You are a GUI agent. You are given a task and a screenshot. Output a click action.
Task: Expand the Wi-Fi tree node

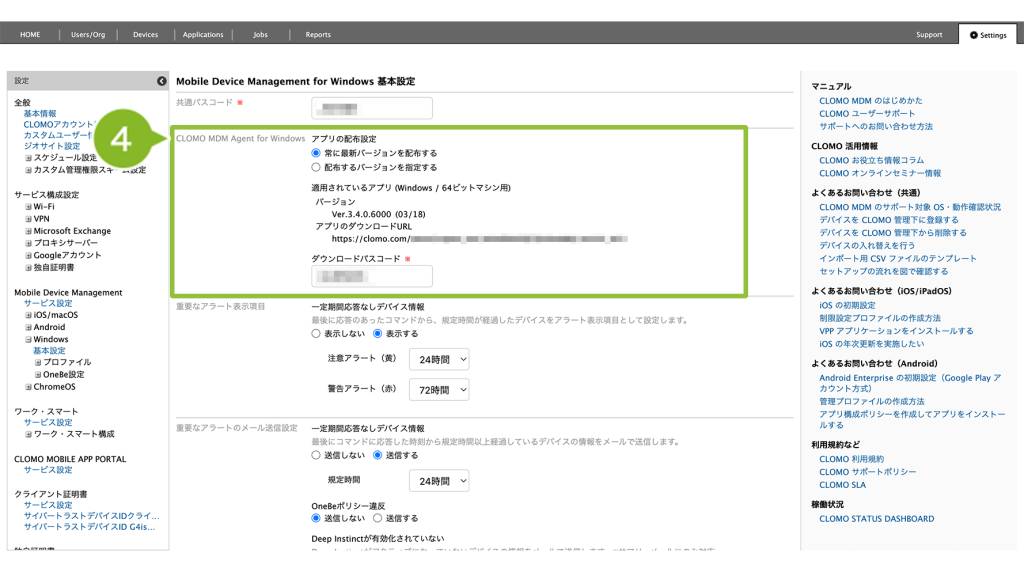click(28, 207)
